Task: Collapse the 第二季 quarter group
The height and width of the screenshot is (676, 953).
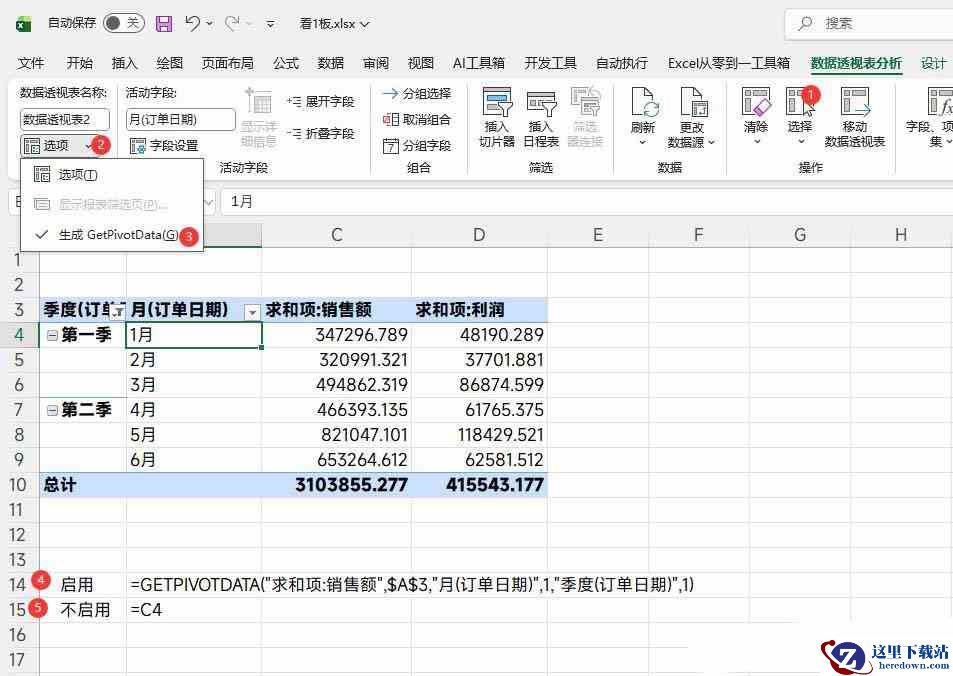Action: (52, 410)
